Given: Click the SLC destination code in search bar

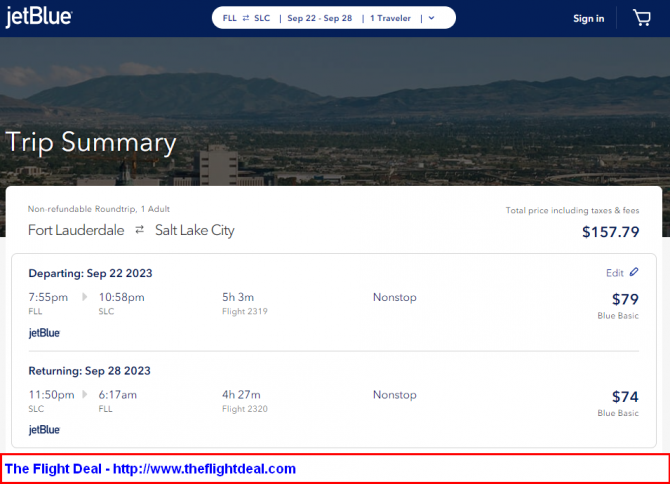Looking at the screenshot, I should [x=262, y=18].
